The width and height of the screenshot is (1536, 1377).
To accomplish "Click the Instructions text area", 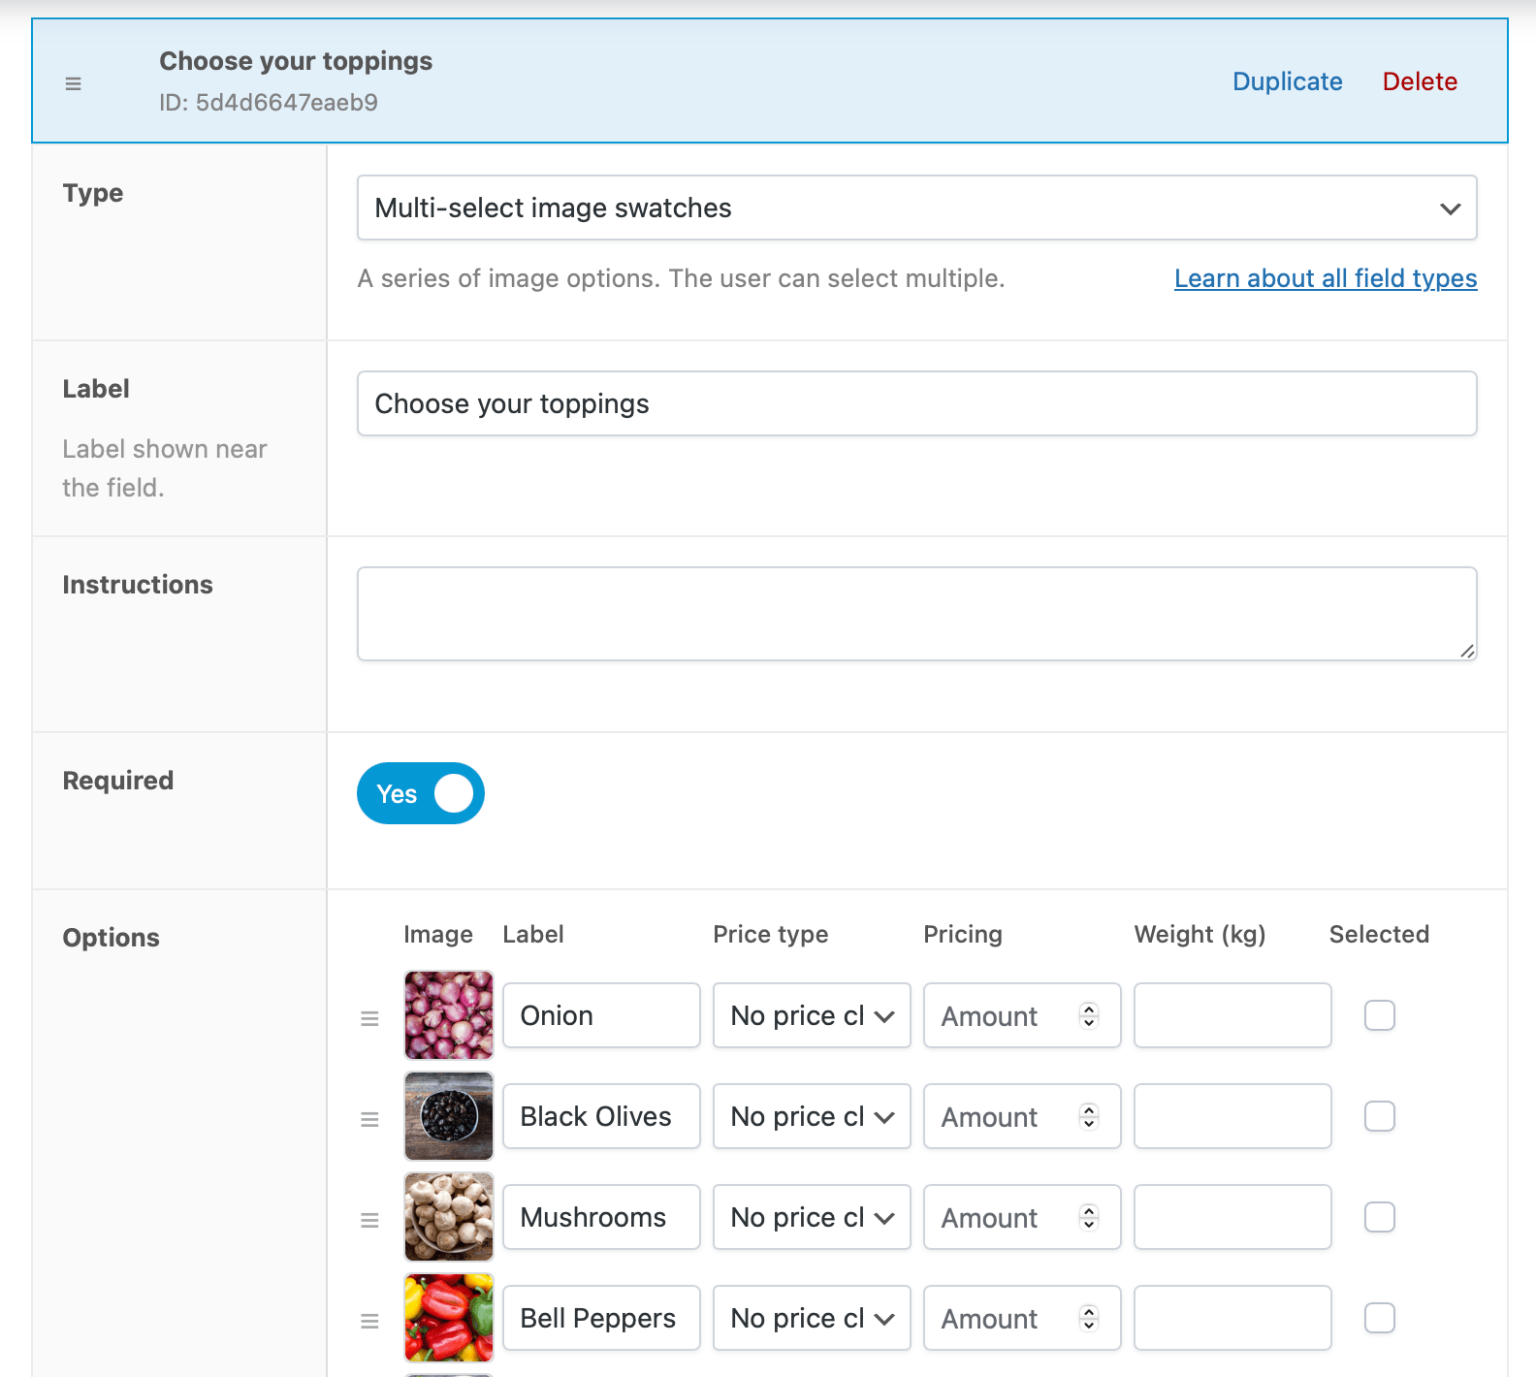I will pyautogui.click(x=917, y=612).
